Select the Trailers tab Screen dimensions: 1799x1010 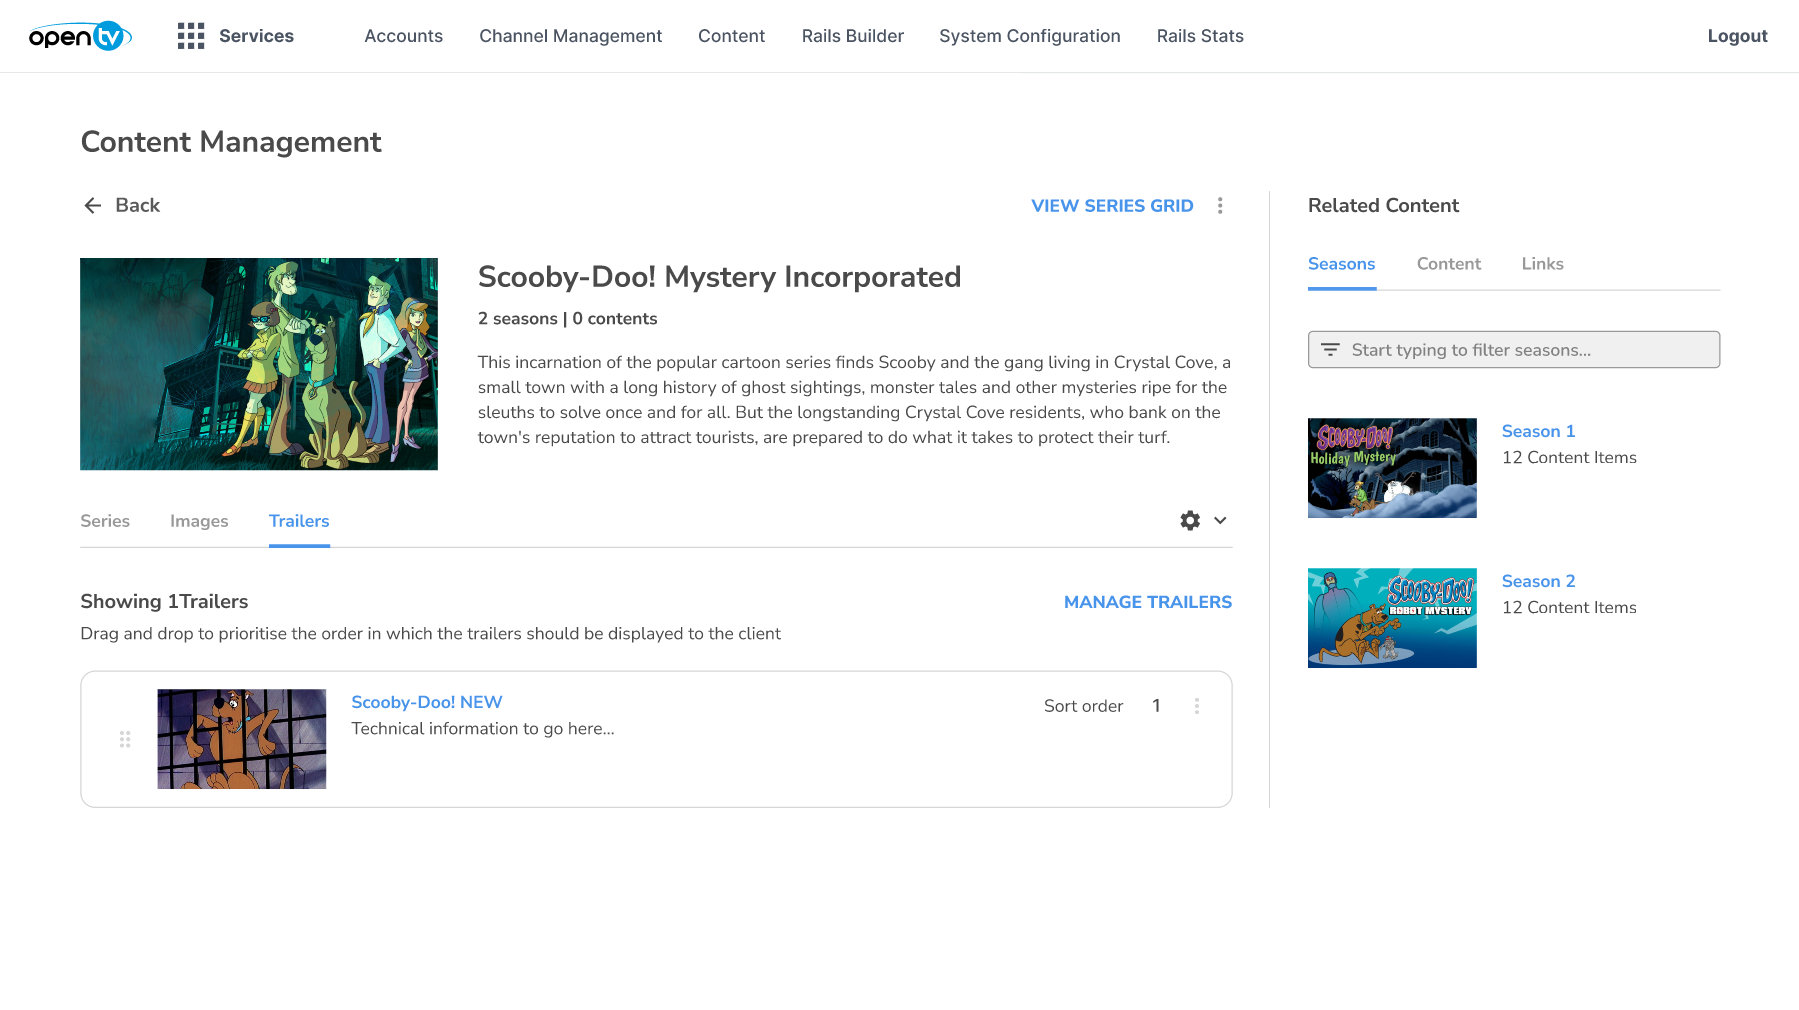click(x=299, y=521)
